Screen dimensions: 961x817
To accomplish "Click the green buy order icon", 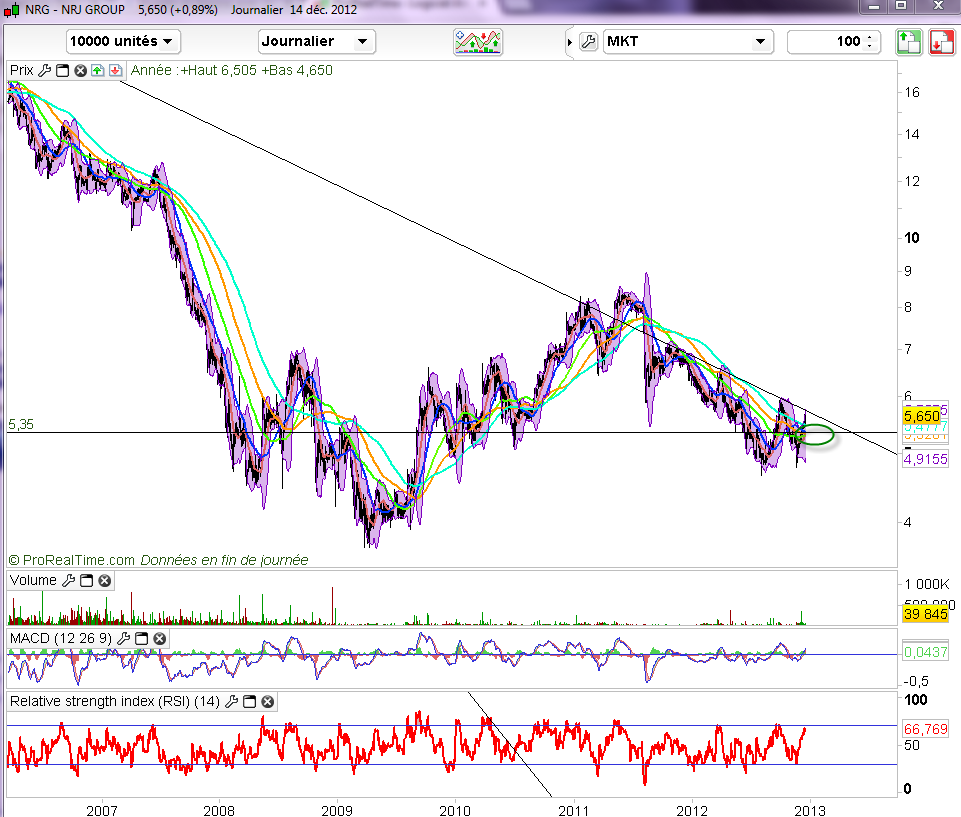I will point(907,42).
